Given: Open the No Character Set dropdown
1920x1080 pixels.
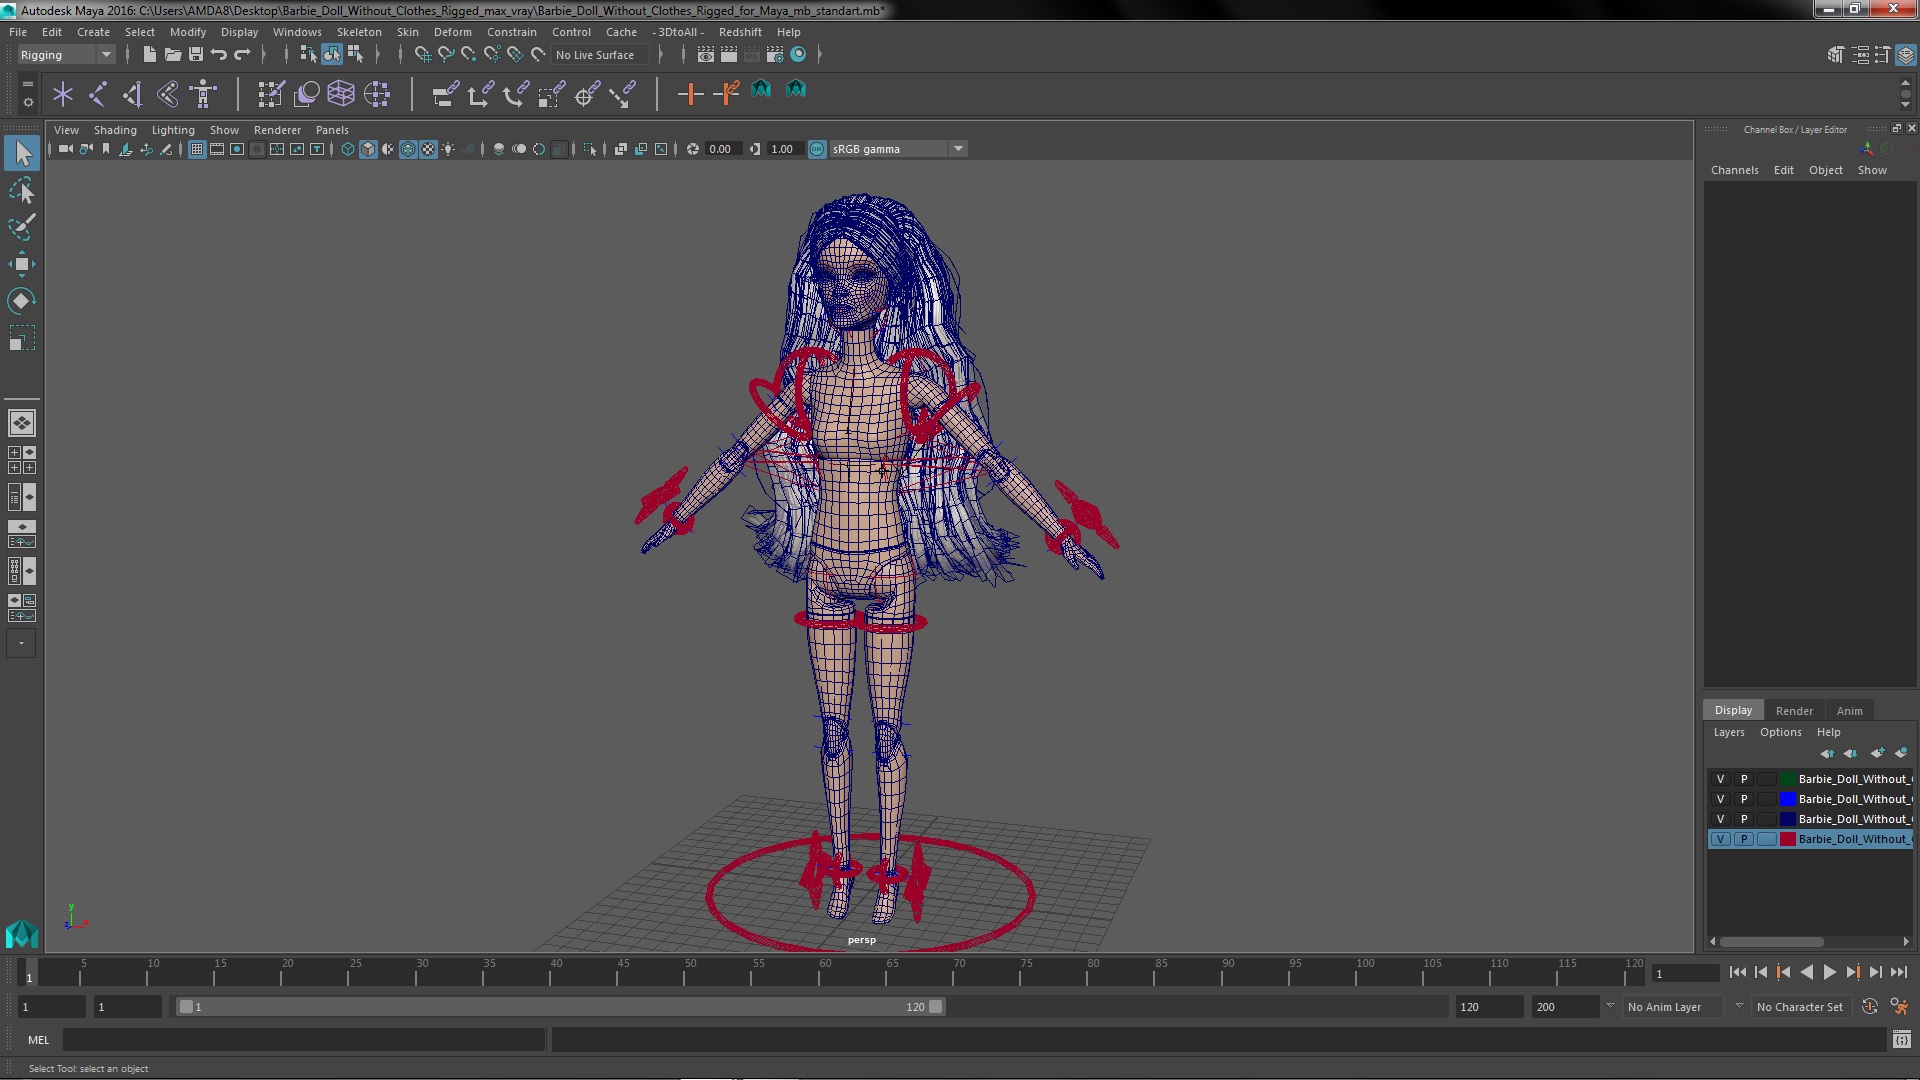Looking at the screenshot, I should tap(1803, 1007).
